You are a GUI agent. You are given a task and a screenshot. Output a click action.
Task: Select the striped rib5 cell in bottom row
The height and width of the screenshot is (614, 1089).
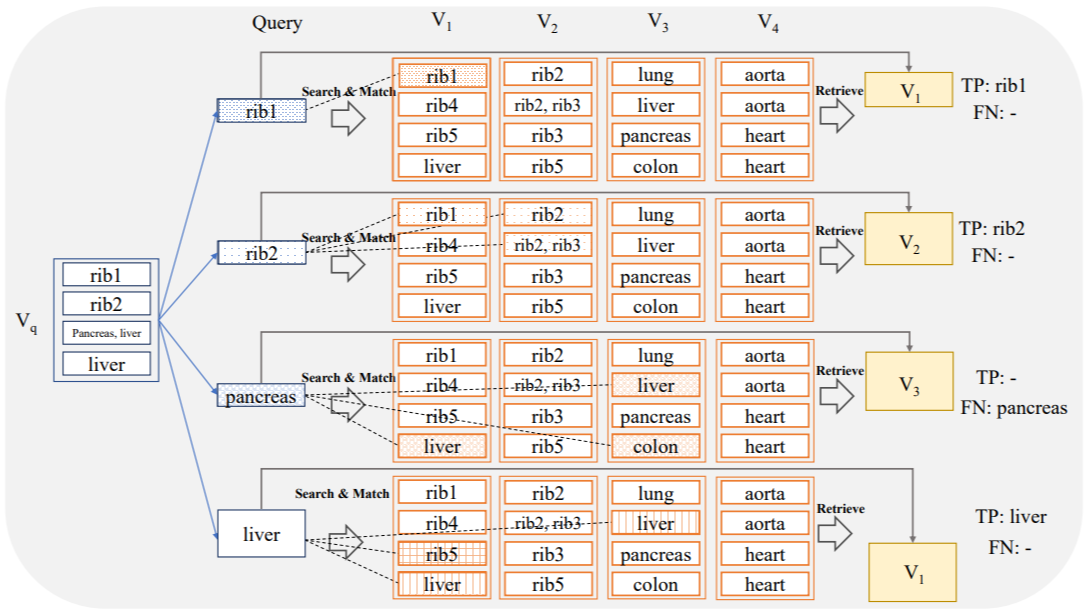(442, 555)
